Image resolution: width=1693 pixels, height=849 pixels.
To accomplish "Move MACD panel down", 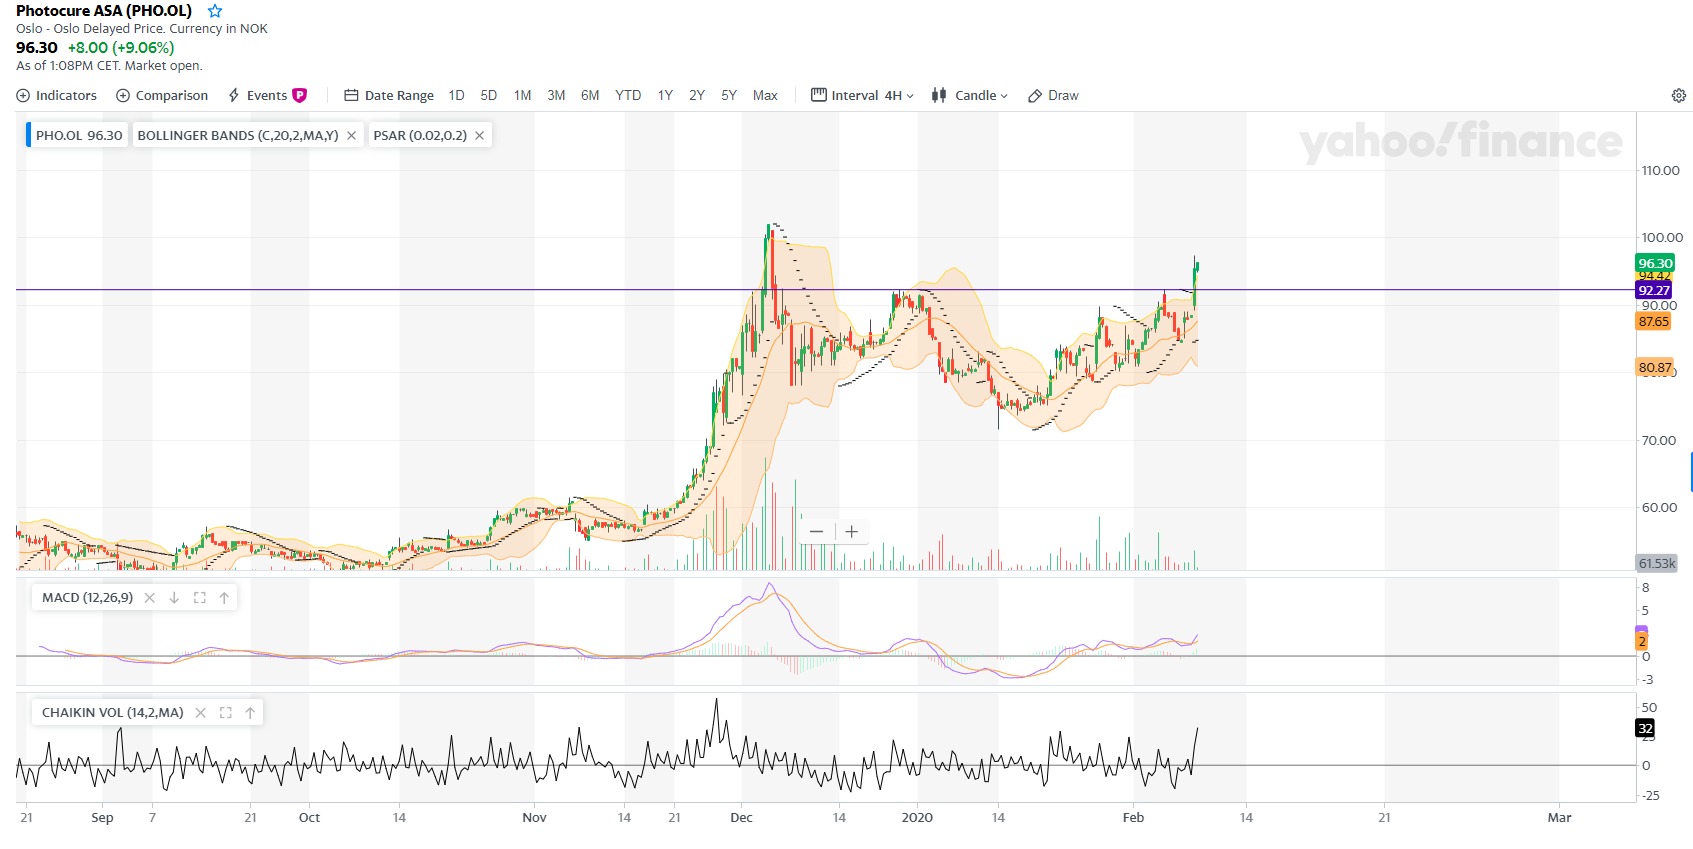I will [174, 598].
